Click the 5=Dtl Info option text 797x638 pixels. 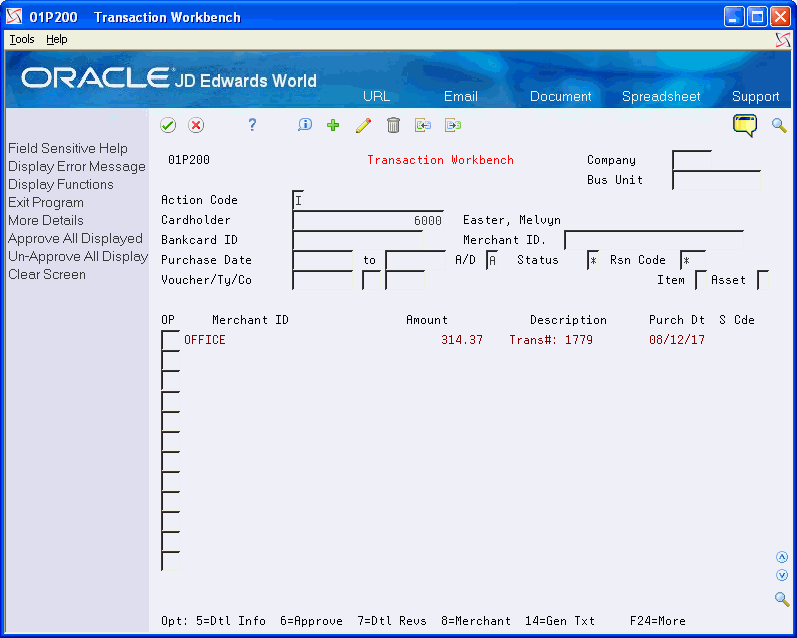coord(231,621)
